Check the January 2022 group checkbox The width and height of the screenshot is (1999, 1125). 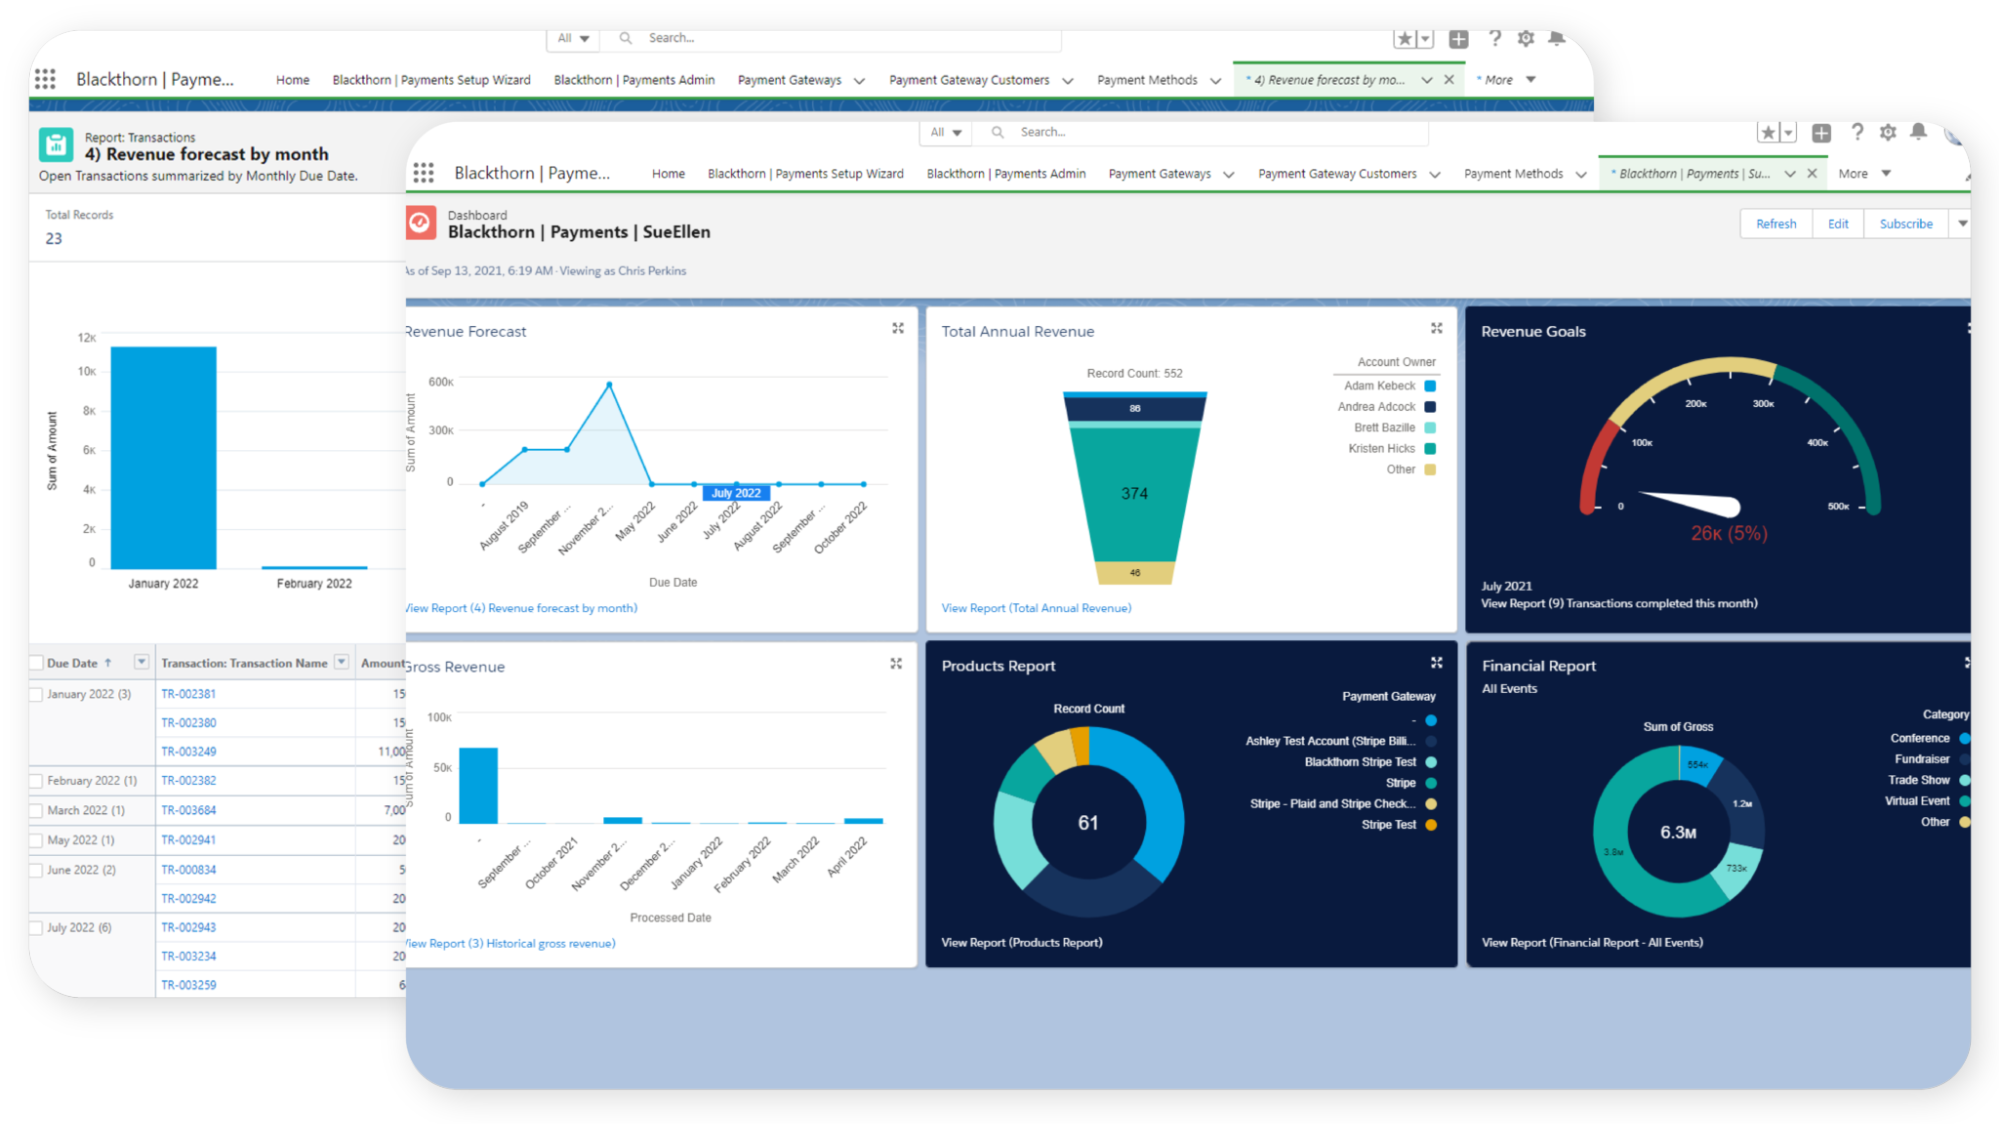pyautogui.click(x=37, y=694)
